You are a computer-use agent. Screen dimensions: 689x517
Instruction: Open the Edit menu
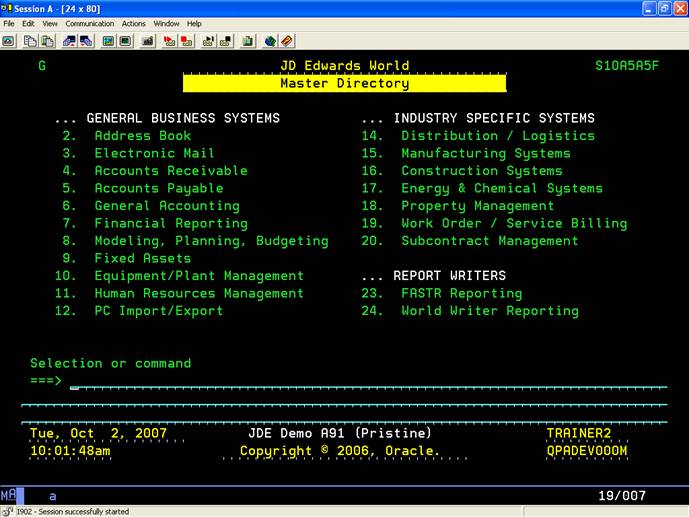28,24
